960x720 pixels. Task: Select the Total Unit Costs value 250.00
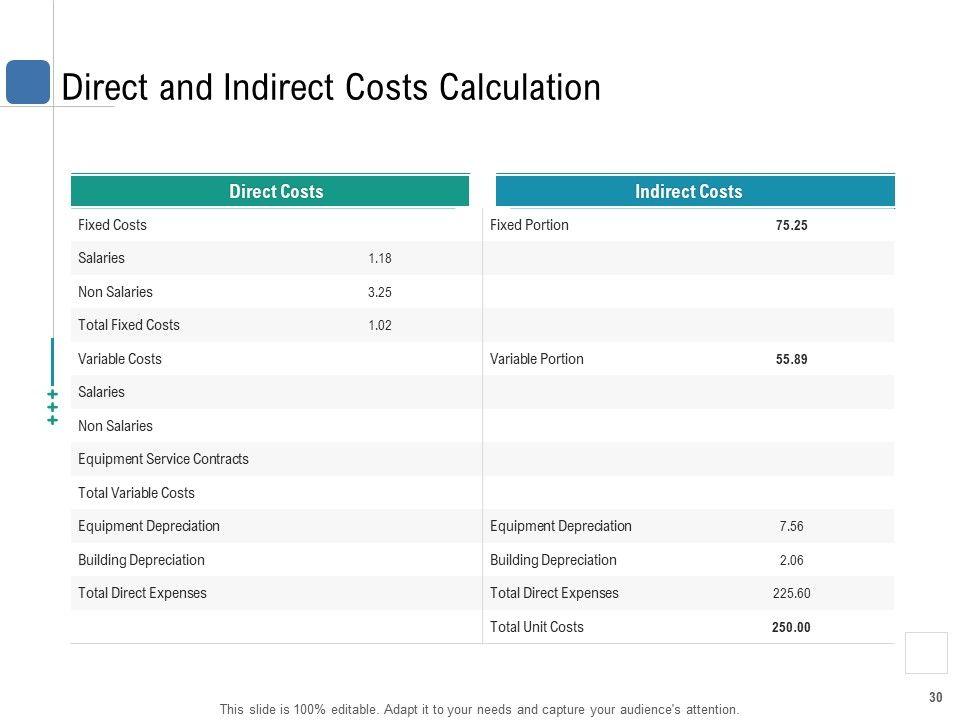point(791,628)
